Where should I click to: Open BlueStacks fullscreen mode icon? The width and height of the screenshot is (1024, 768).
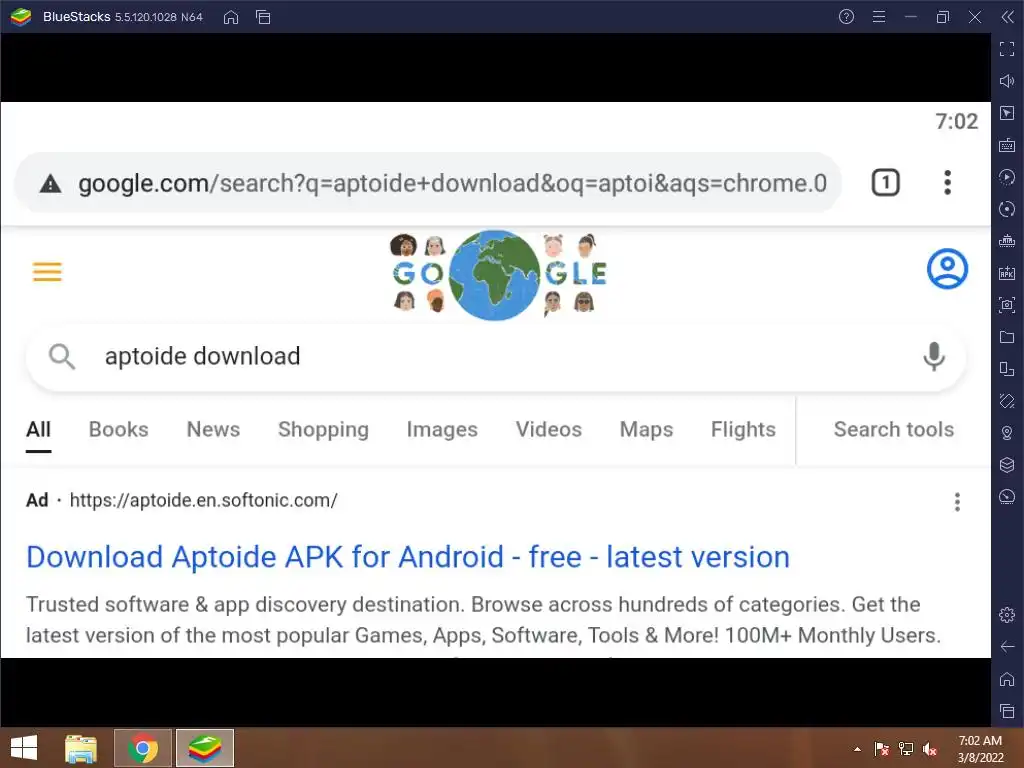1007,49
